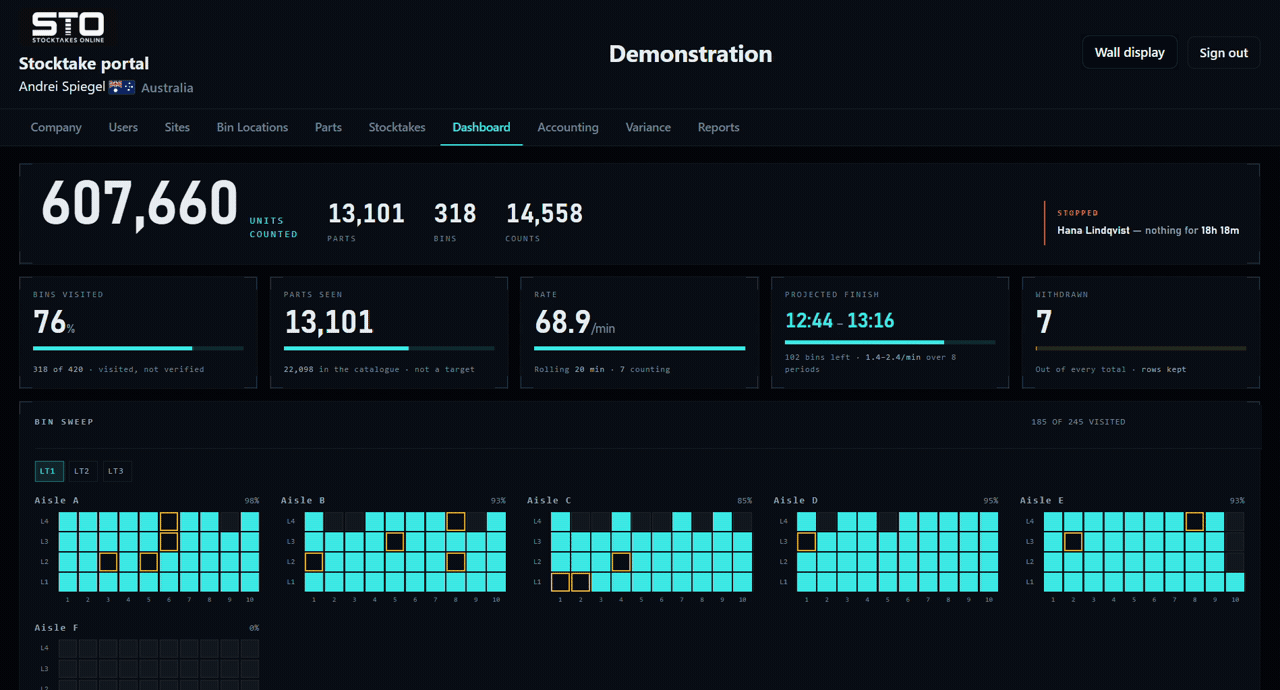The height and width of the screenshot is (690, 1280).
Task: Select outlined bin Aisle D L3 column 1
Action: click(806, 541)
